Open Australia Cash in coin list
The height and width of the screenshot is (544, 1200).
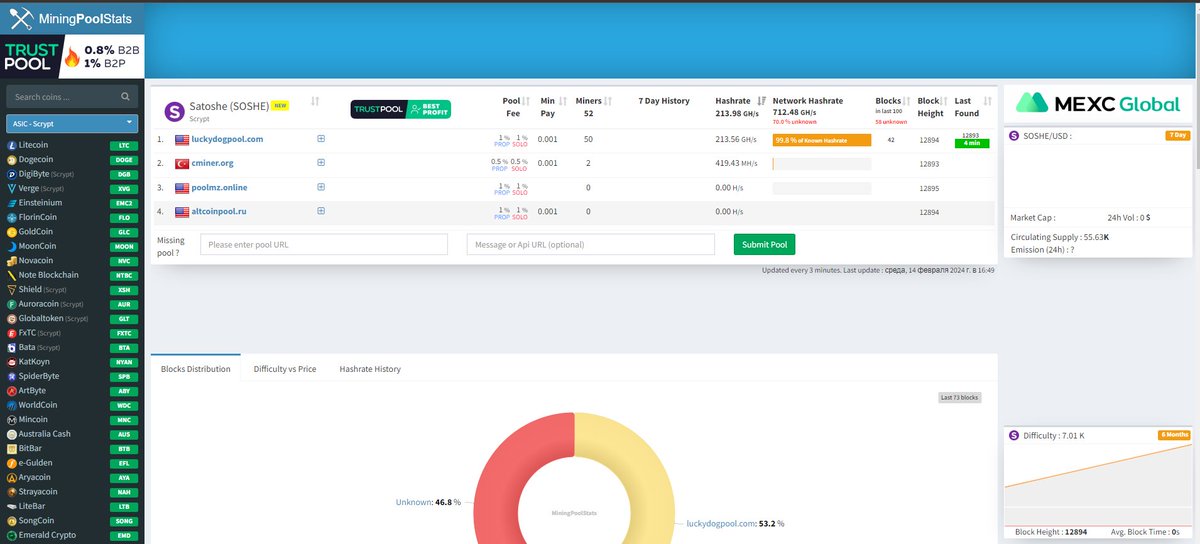[x=45, y=434]
